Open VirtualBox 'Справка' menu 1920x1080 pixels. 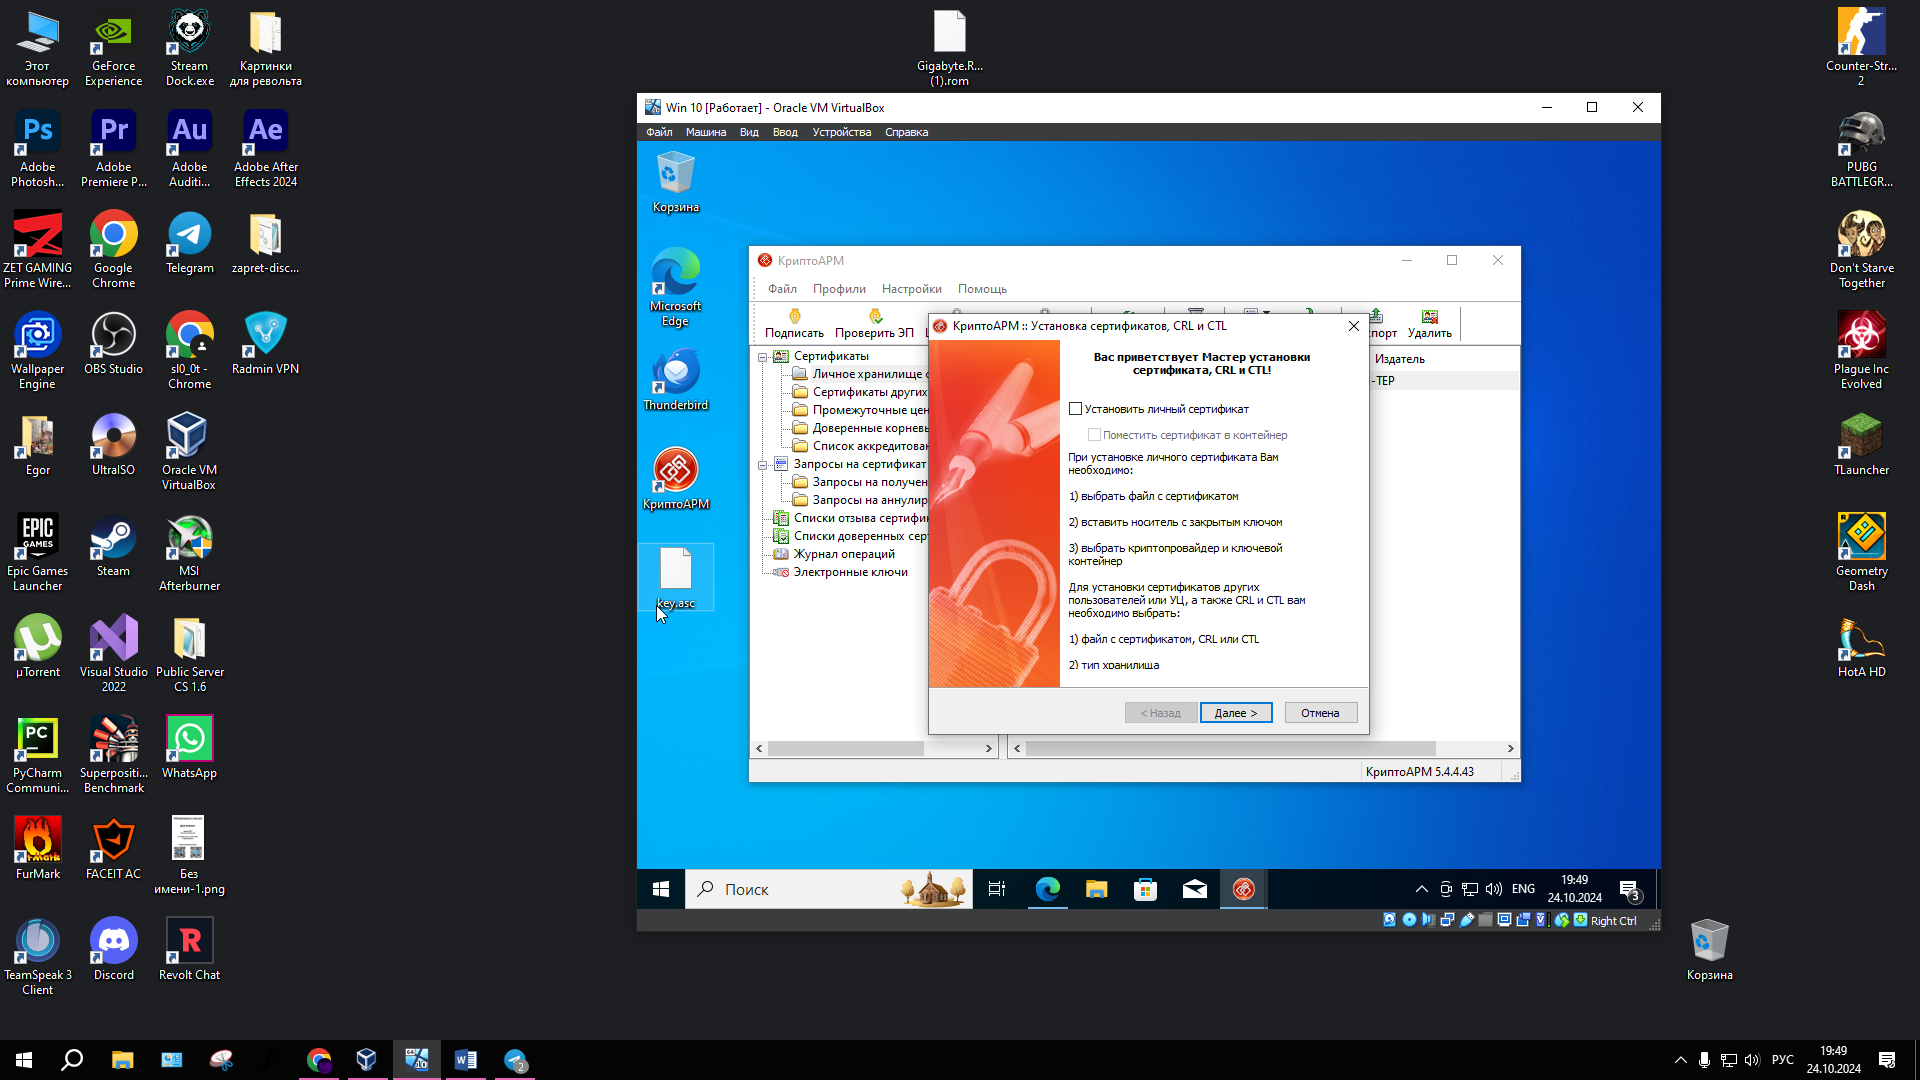pyautogui.click(x=906, y=132)
